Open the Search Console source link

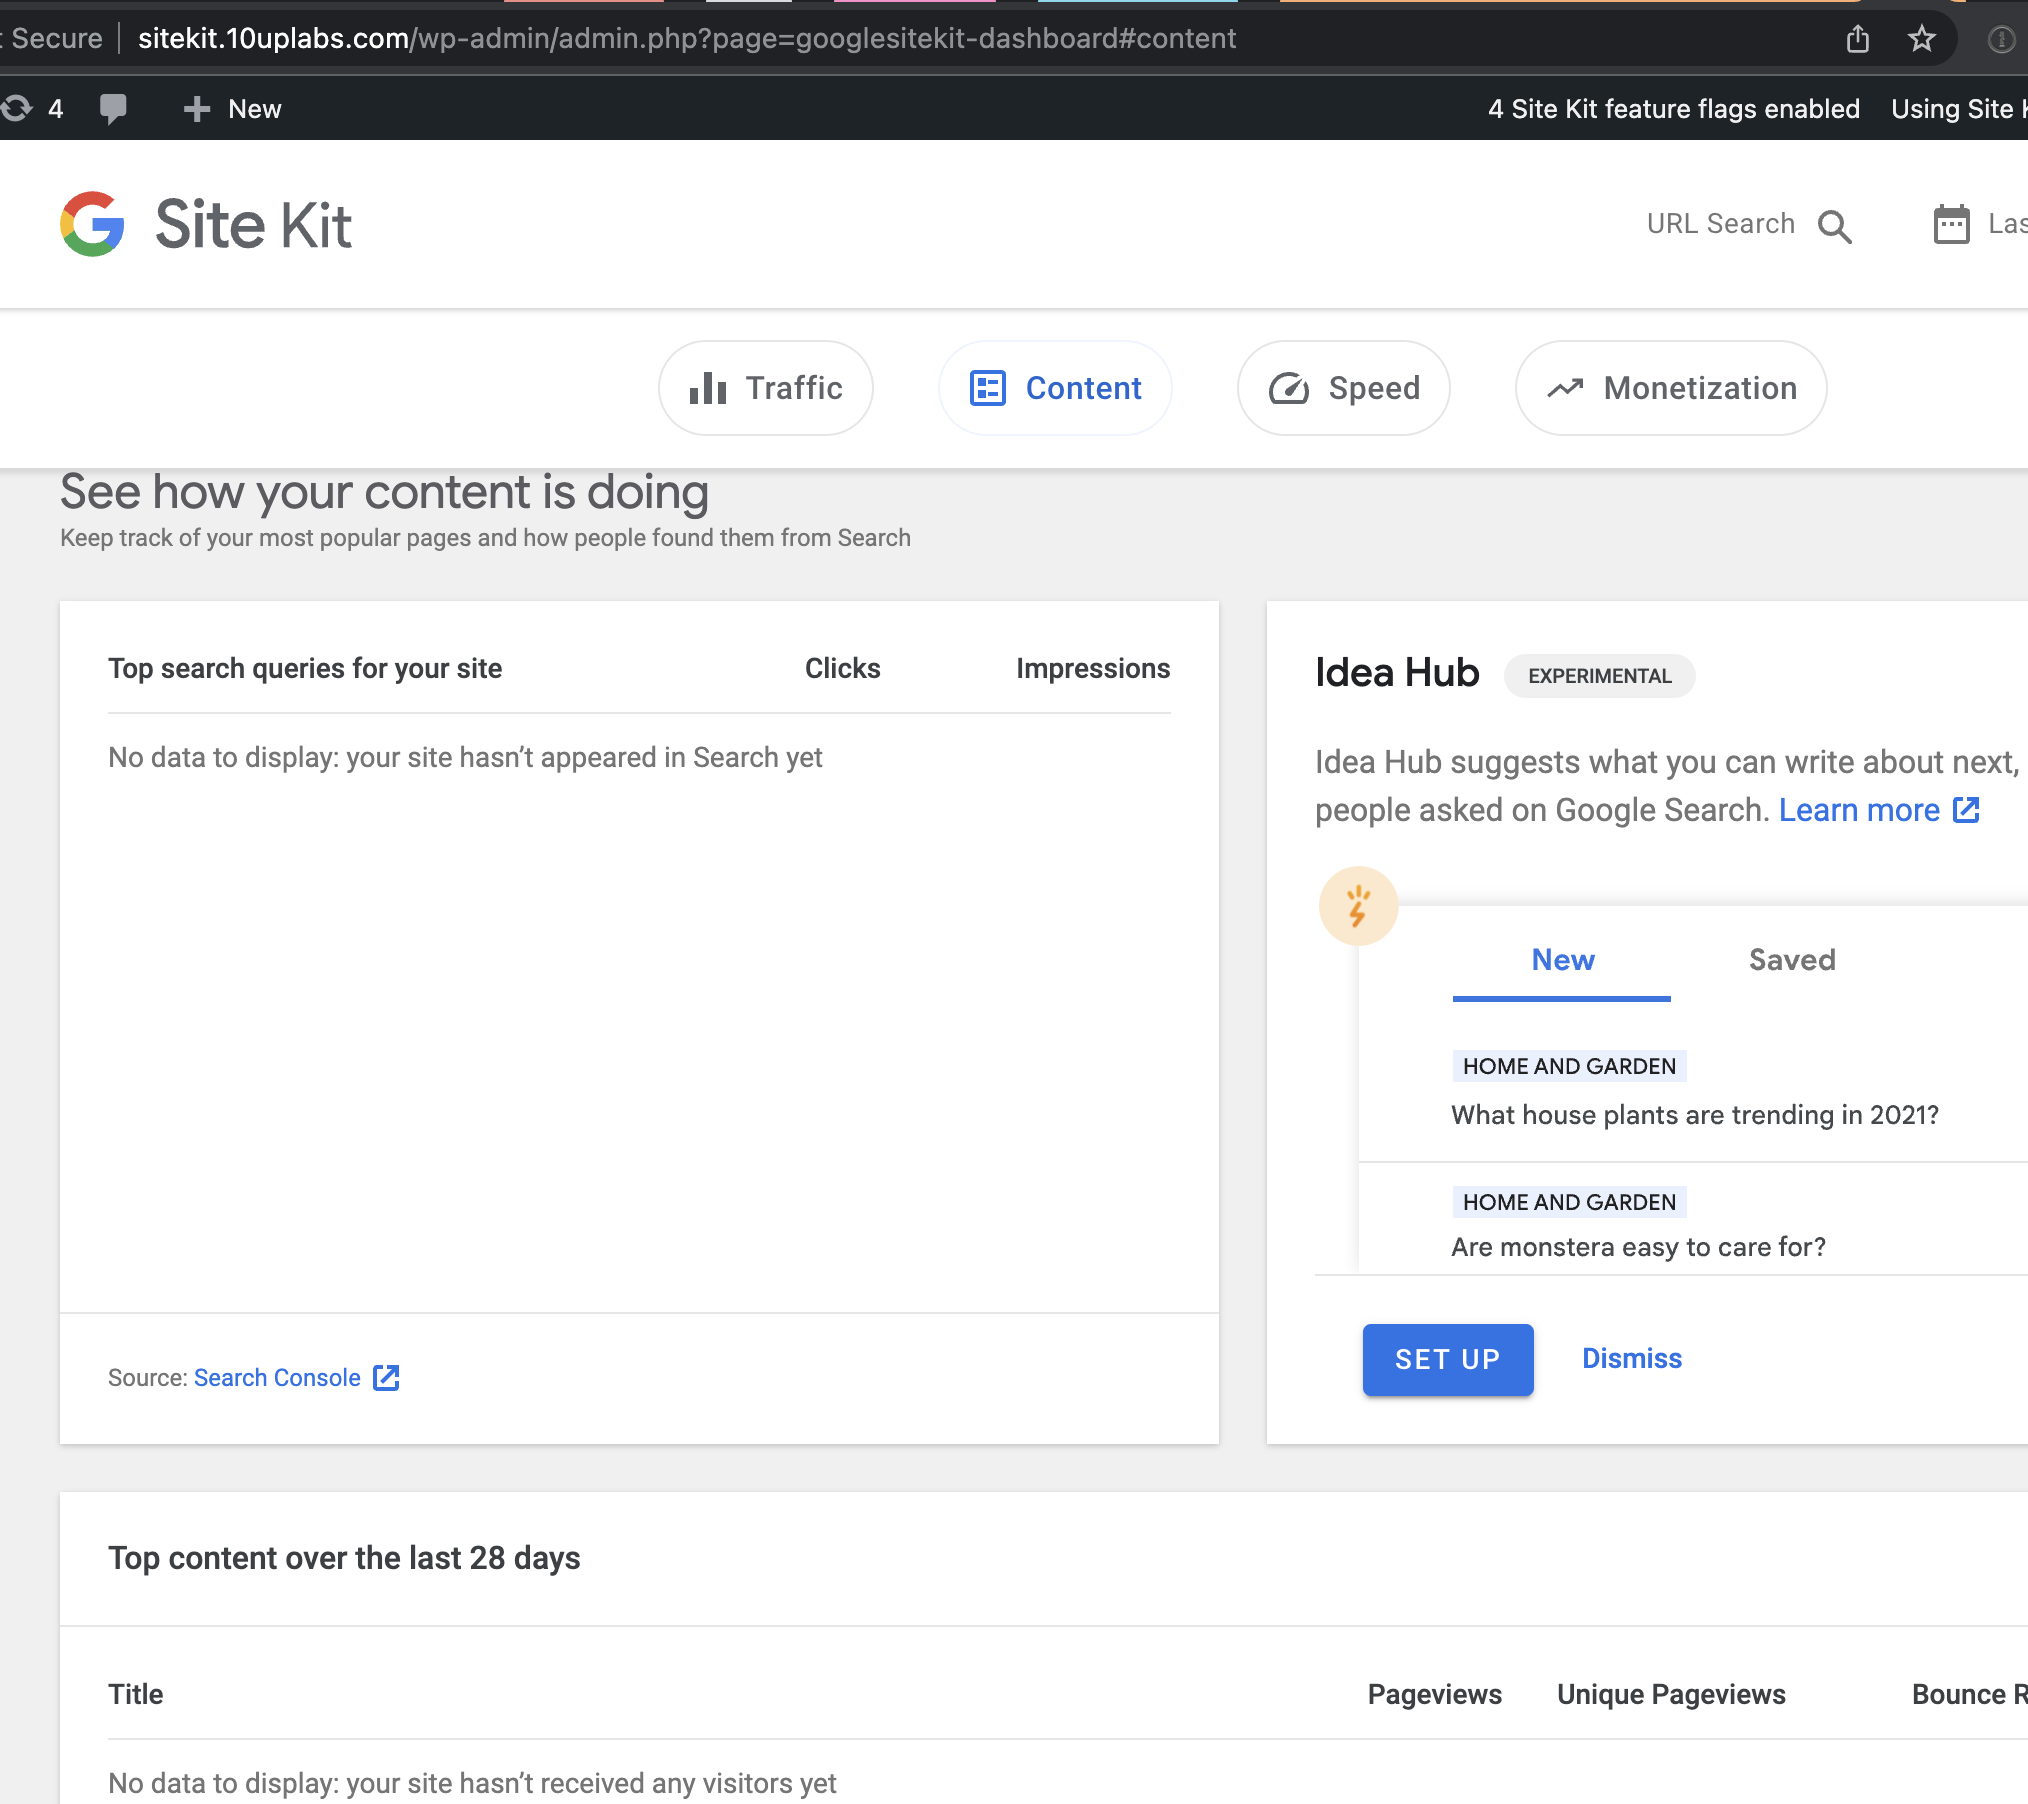[x=277, y=1378]
